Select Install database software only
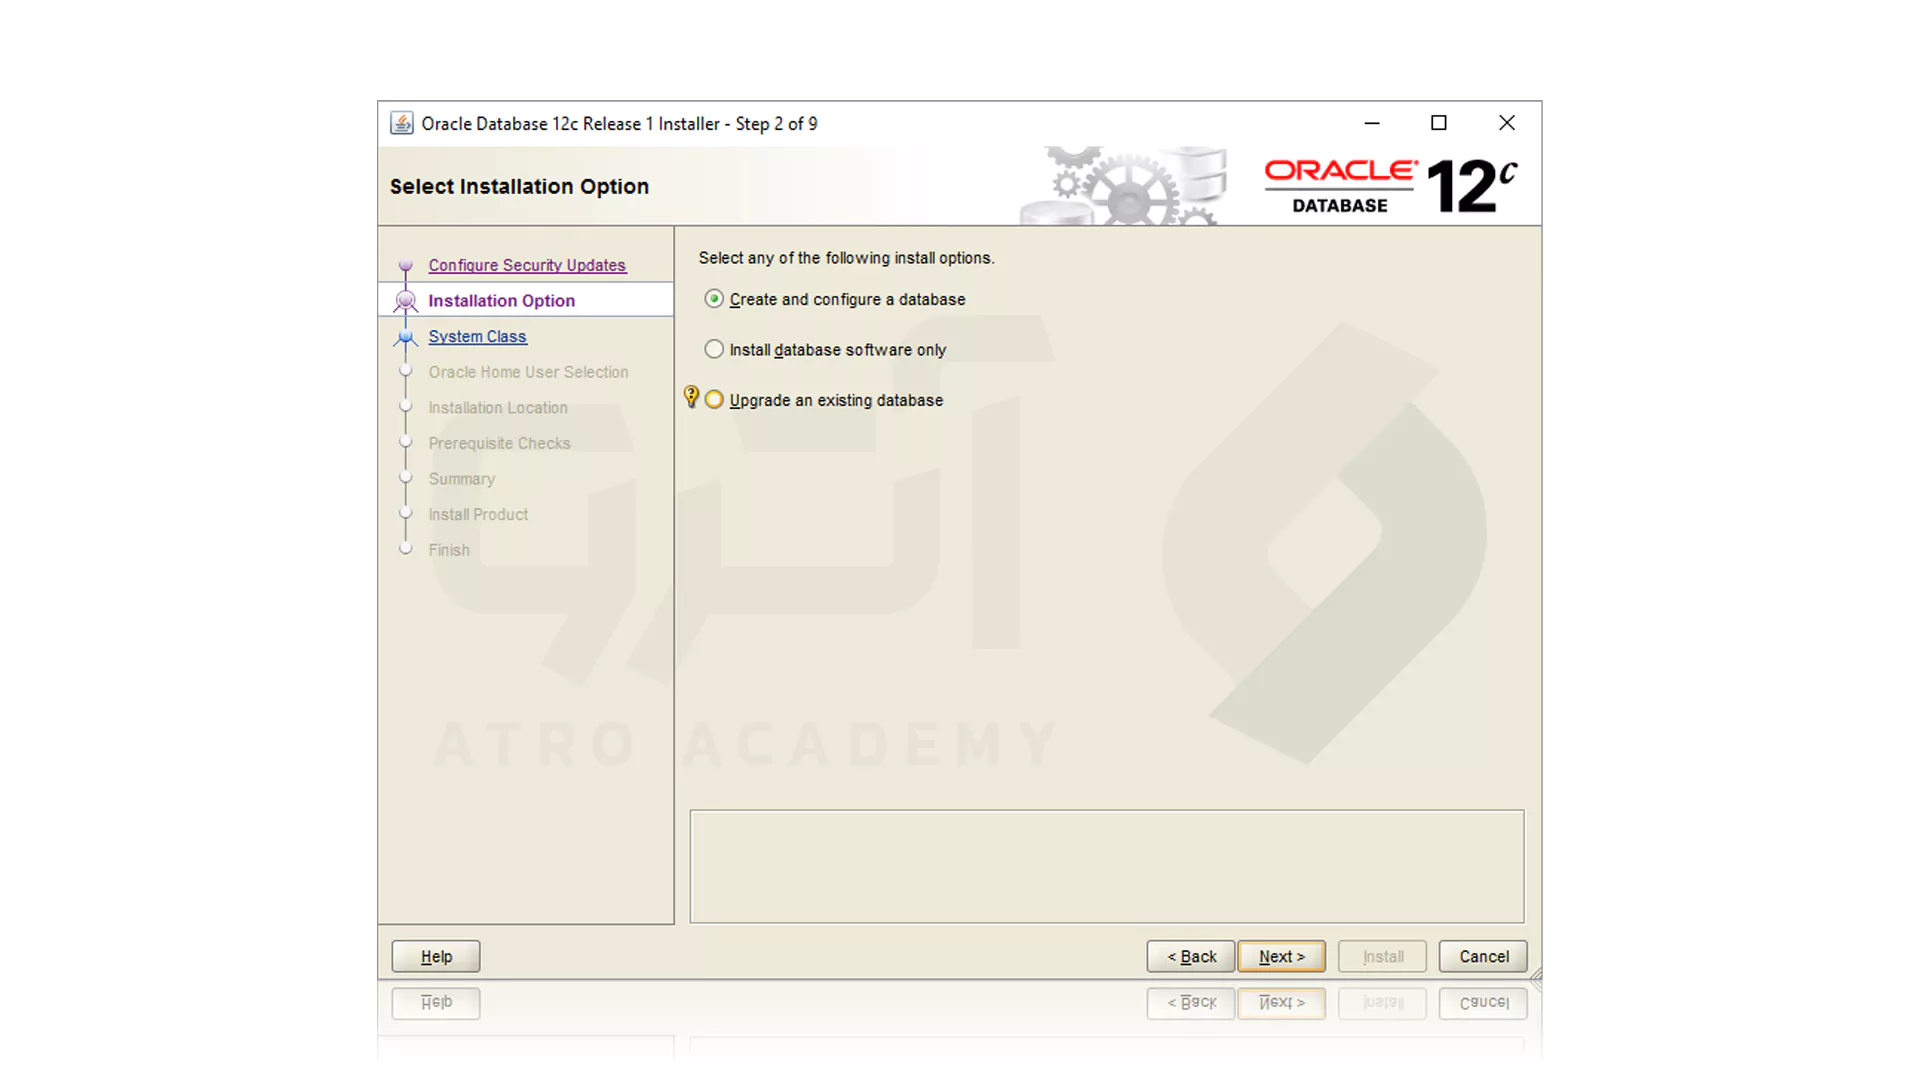This screenshot has width=1920, height=1080. [x=714, y=349]
